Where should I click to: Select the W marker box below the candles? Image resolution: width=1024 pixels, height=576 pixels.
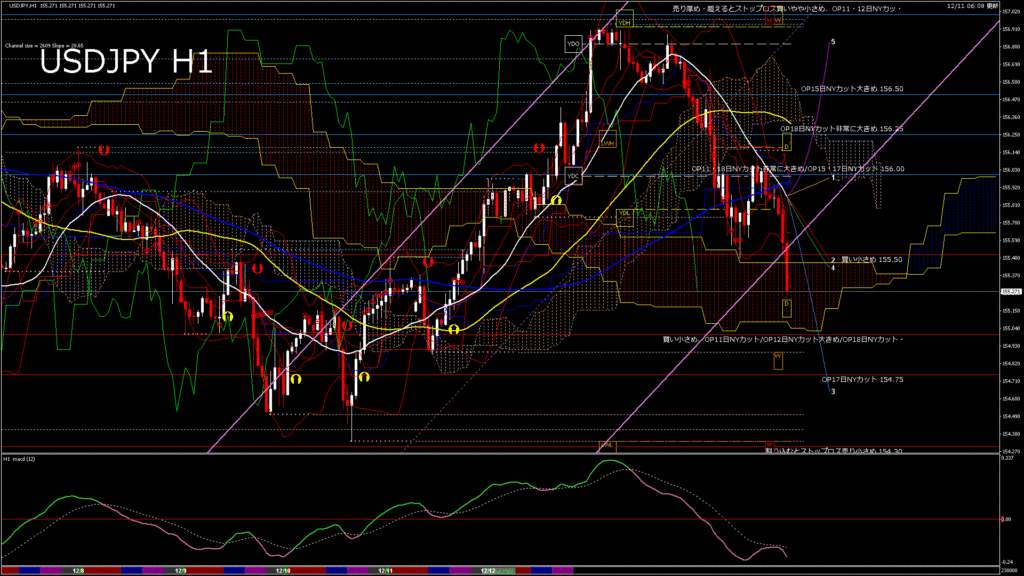pos(778,356)
